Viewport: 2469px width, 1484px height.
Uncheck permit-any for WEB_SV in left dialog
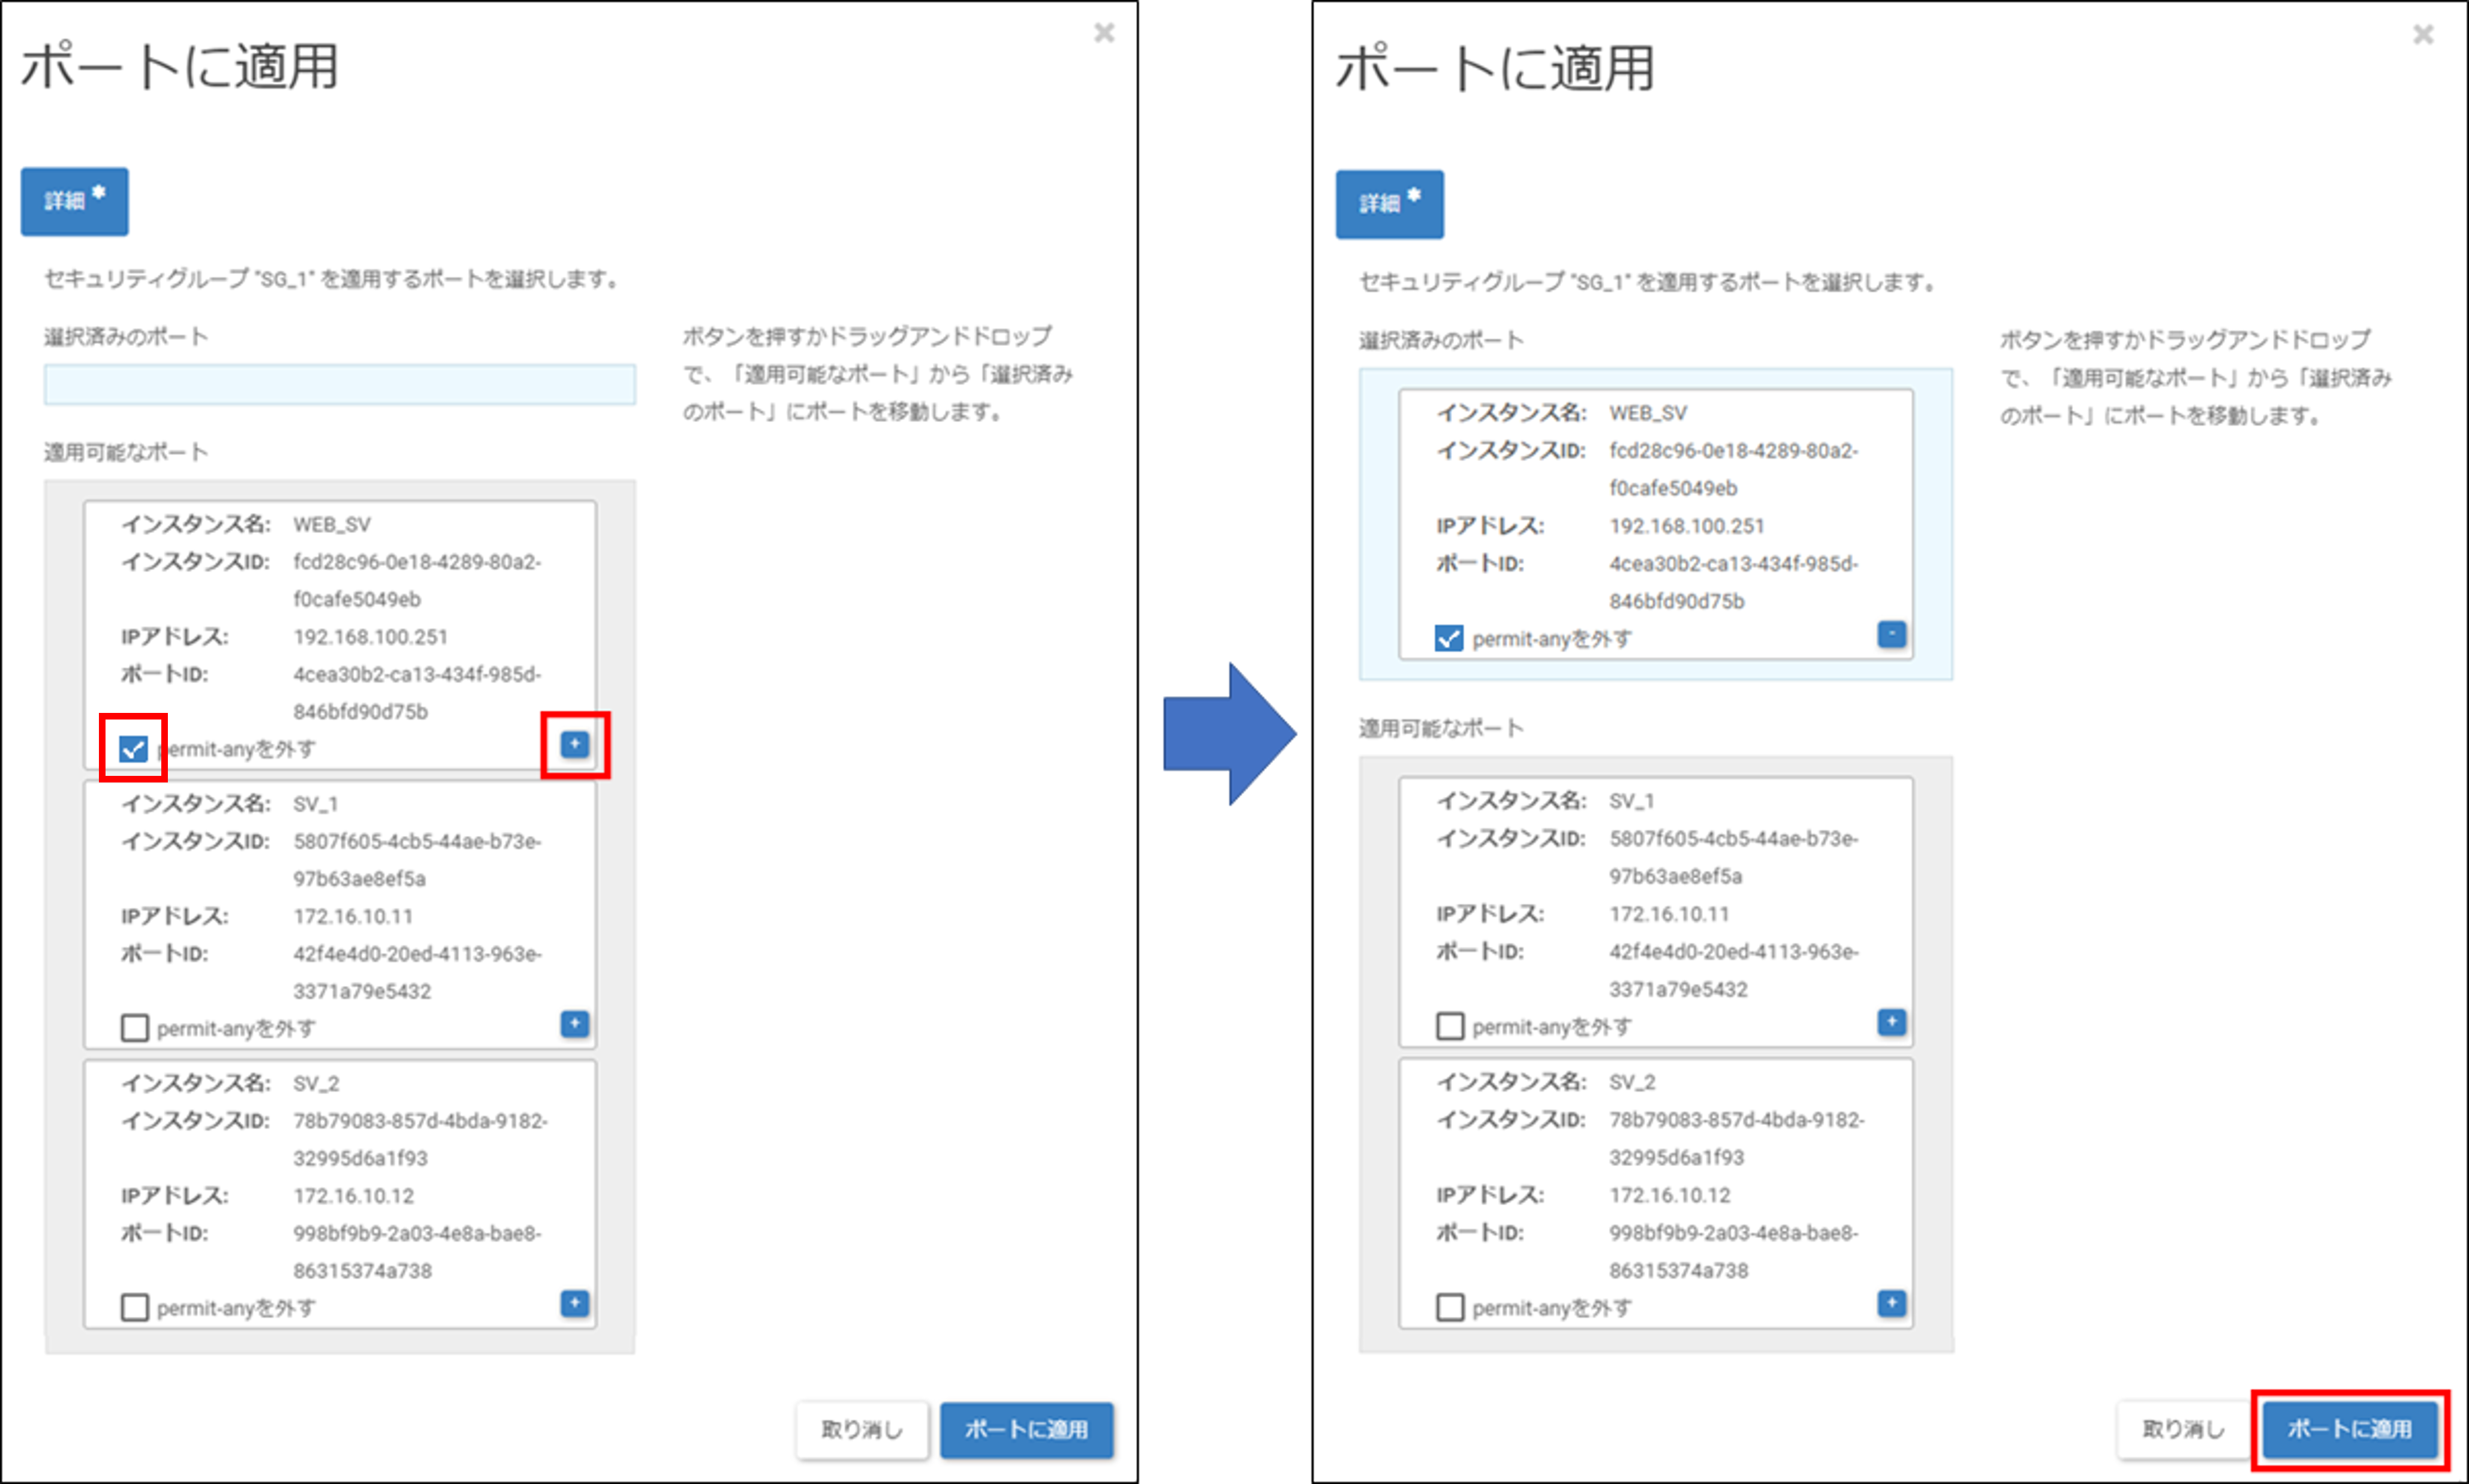pyautogui.click(x=133, y=748)
